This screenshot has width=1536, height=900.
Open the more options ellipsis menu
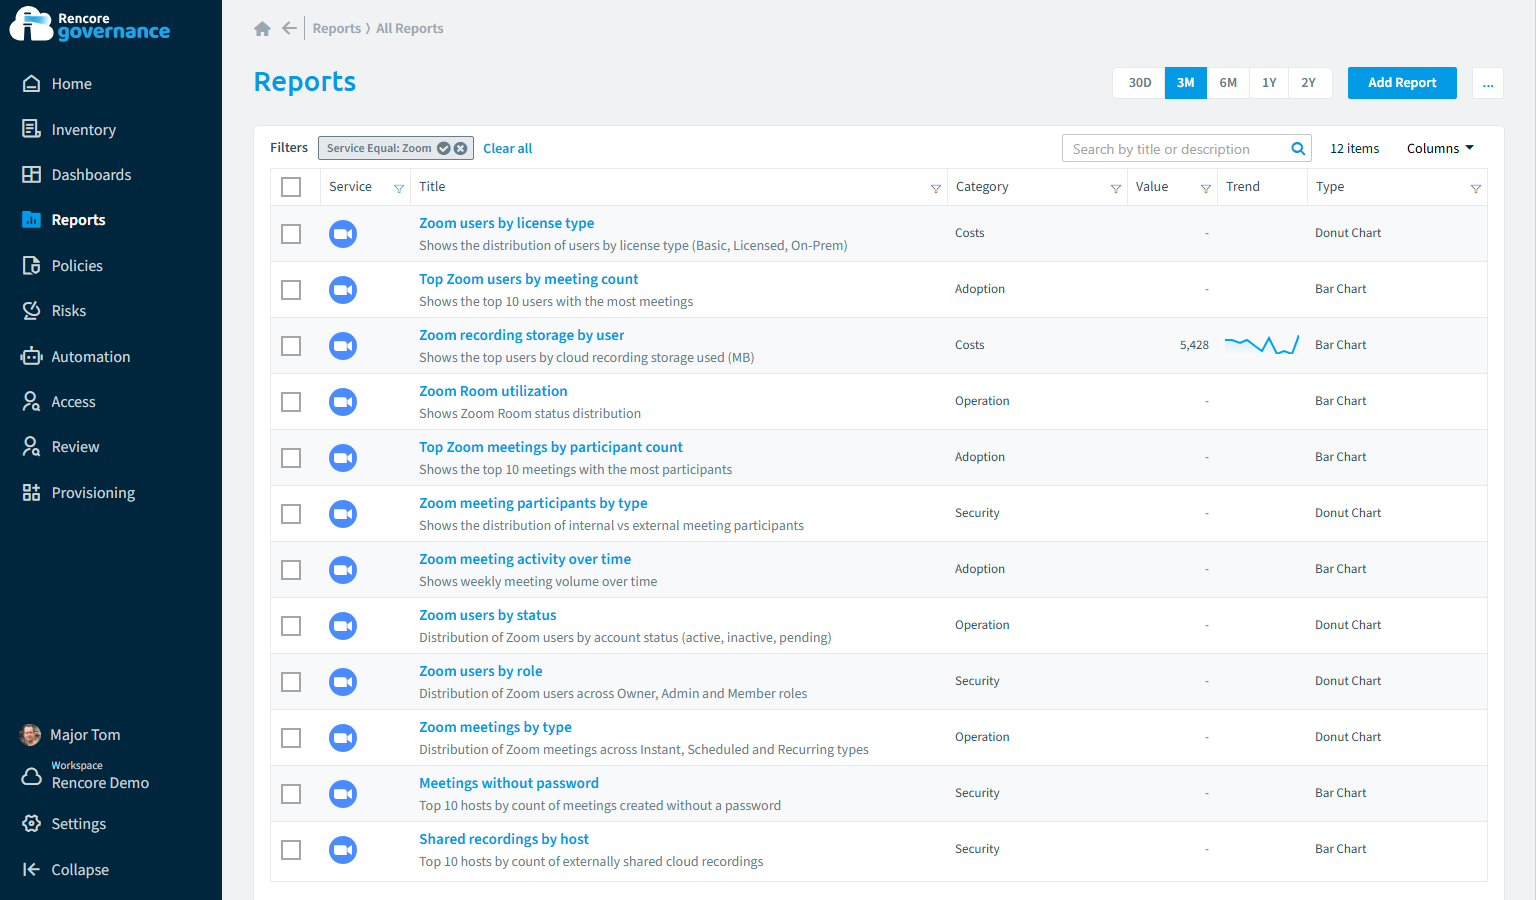tap(1488, 83)
